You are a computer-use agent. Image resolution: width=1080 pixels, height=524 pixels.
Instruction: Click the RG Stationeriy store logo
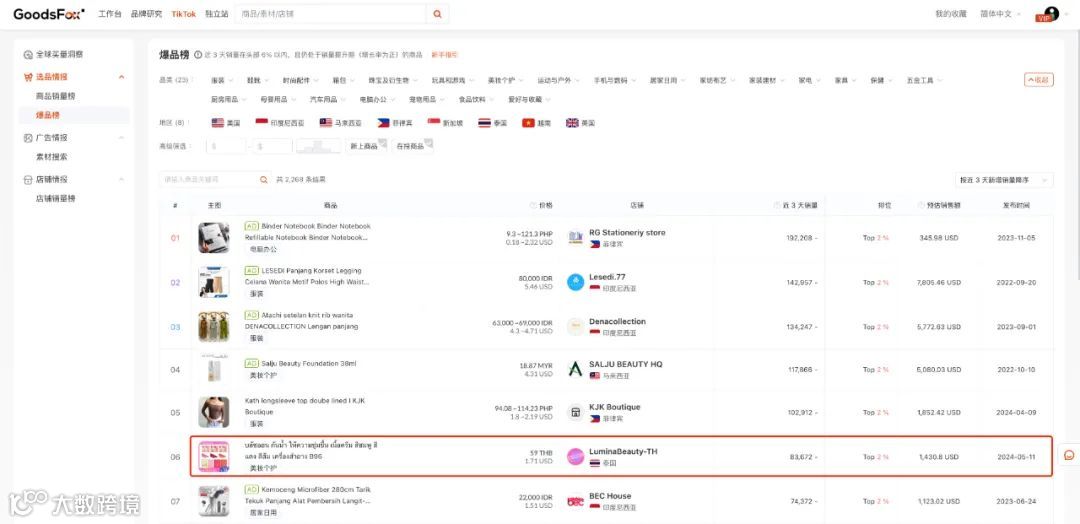pyautogui.click(x=575, y=238)
